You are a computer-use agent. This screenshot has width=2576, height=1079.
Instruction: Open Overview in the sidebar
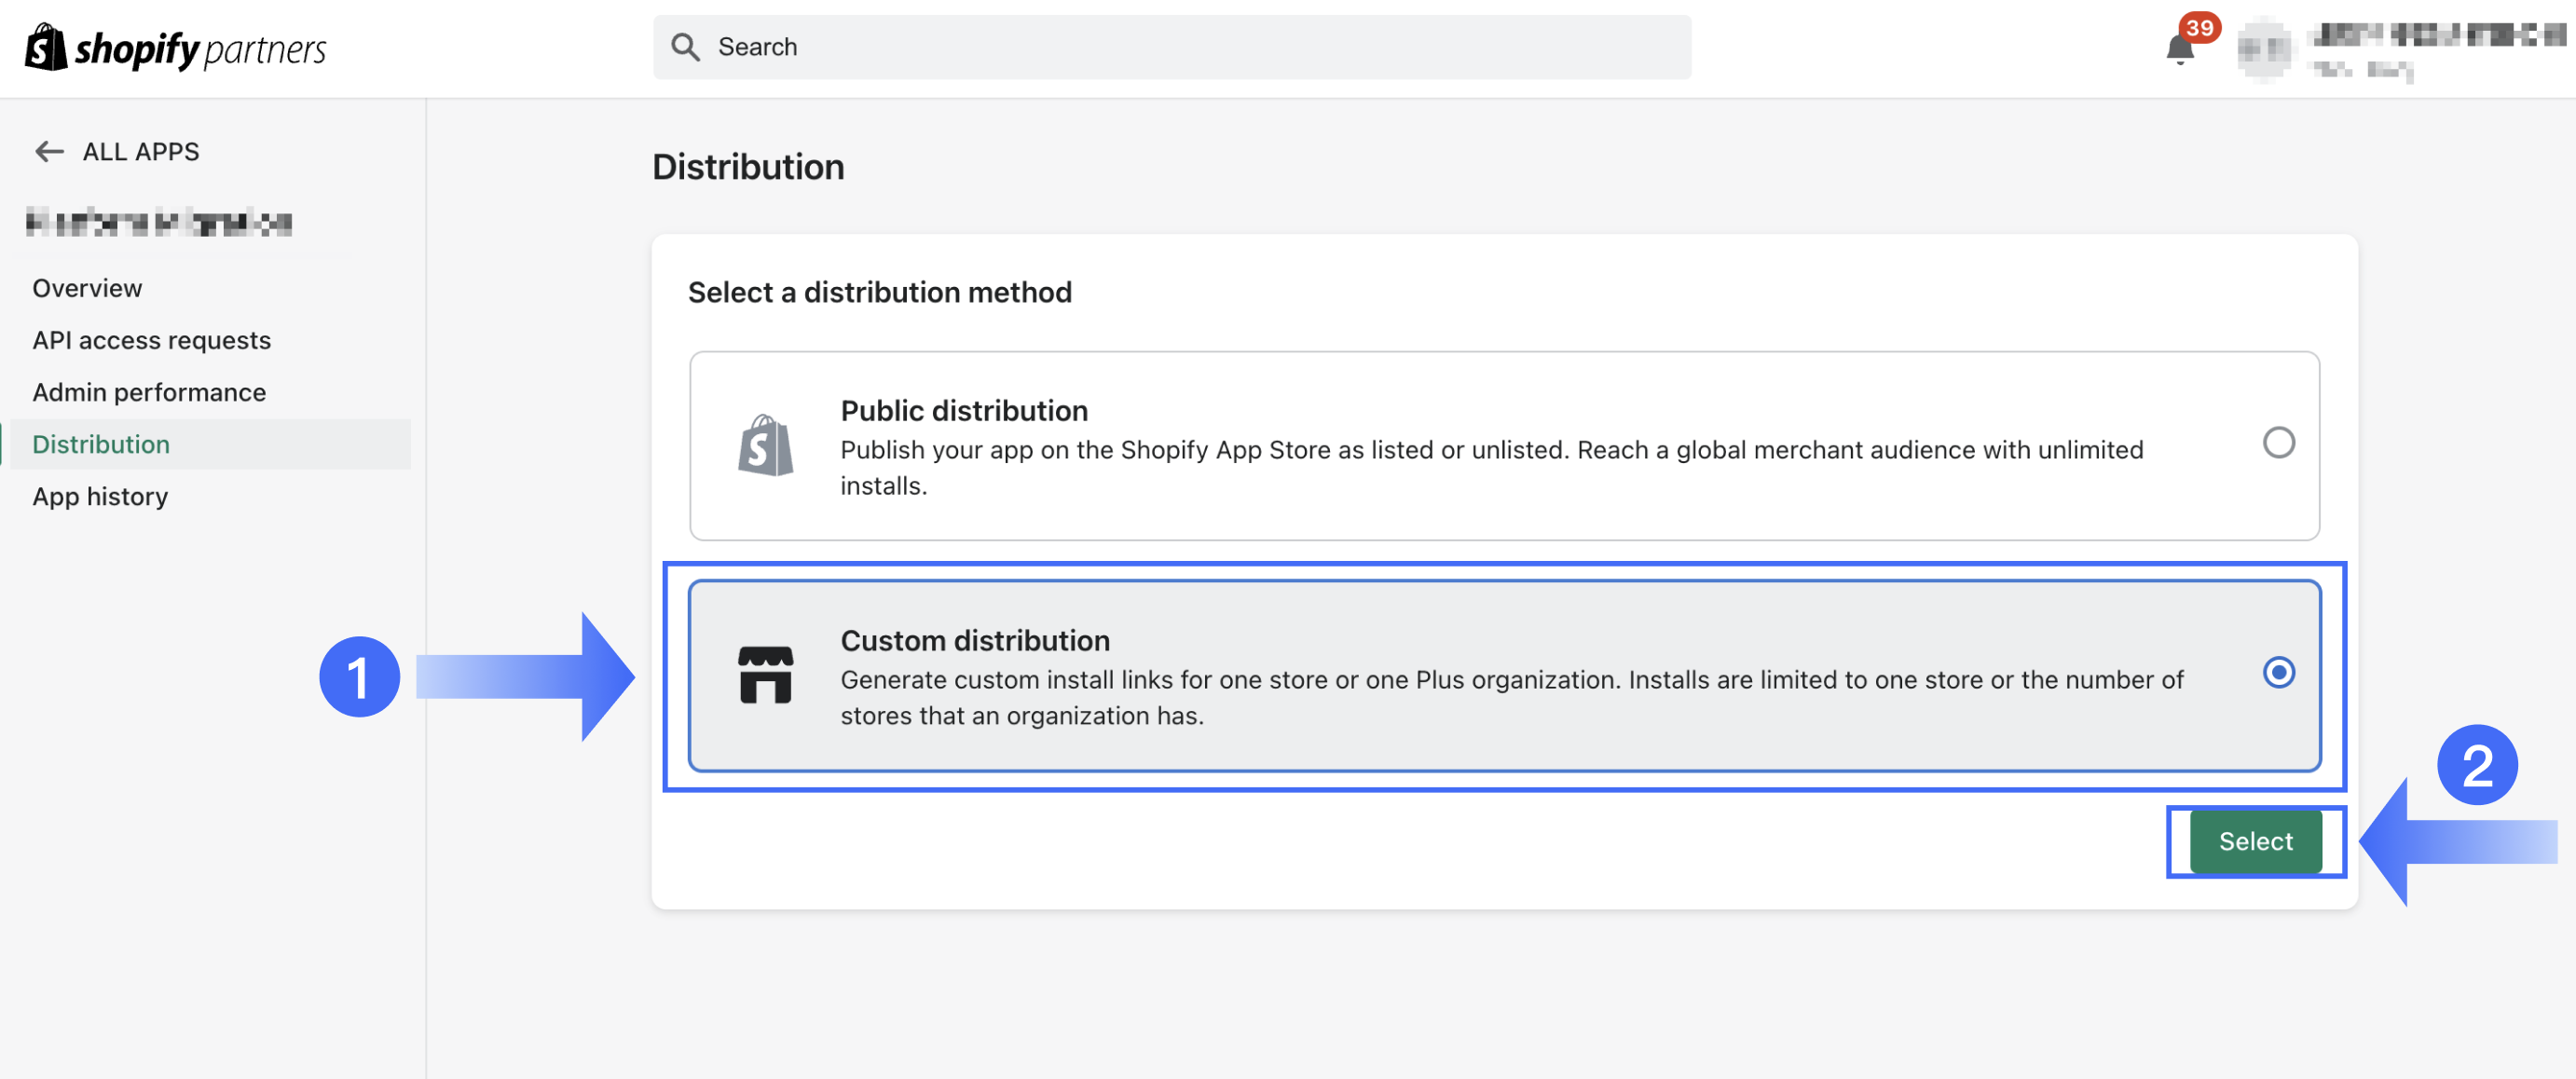87,288
